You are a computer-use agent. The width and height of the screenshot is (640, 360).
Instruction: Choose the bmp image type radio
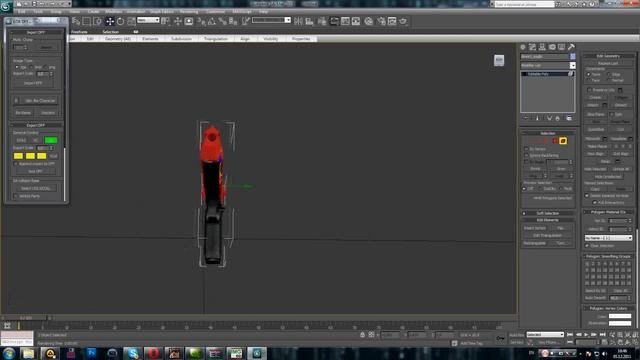point(32,67)
